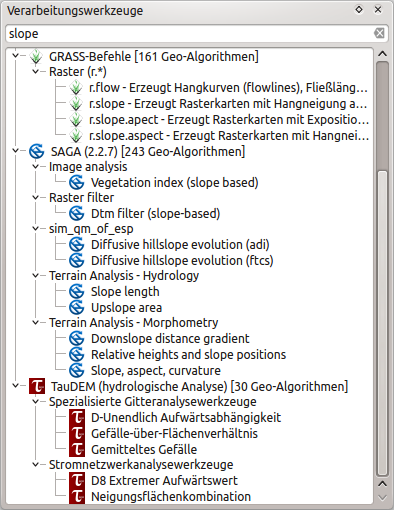Select 'r.slope.aspect - Erzeugt Rasterkarten' text
The height and width of the screenshot is (510, 394).
[x=229, y=136]
